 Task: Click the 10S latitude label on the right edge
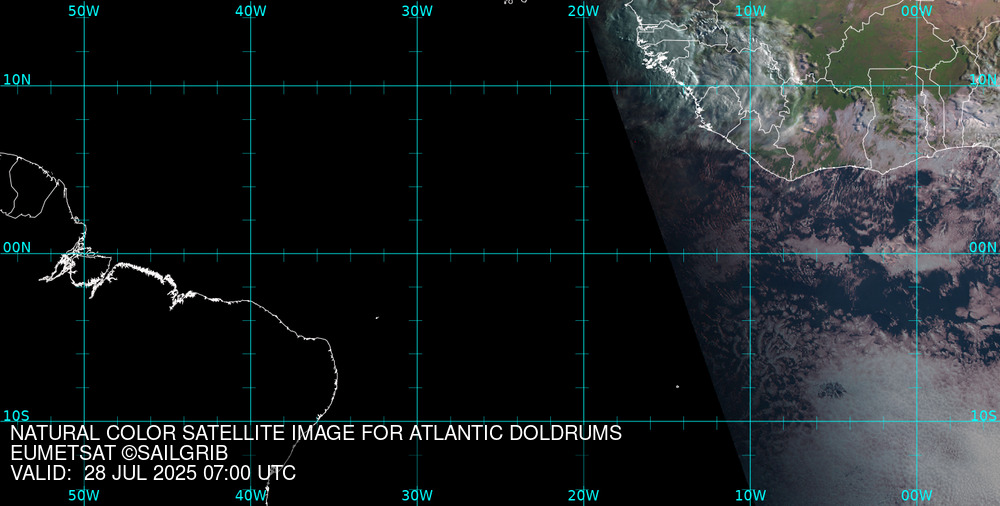click(984, 415)
